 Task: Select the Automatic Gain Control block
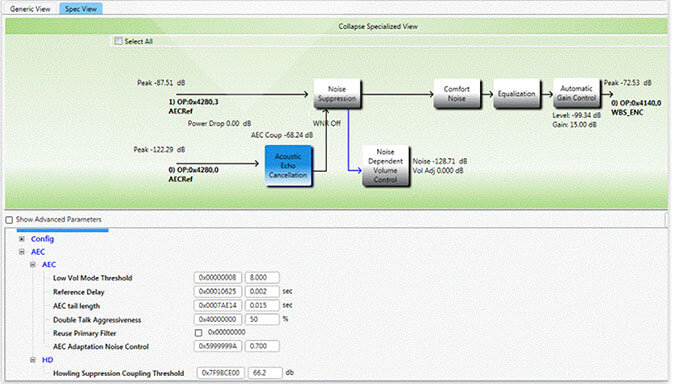coord(576,93)
